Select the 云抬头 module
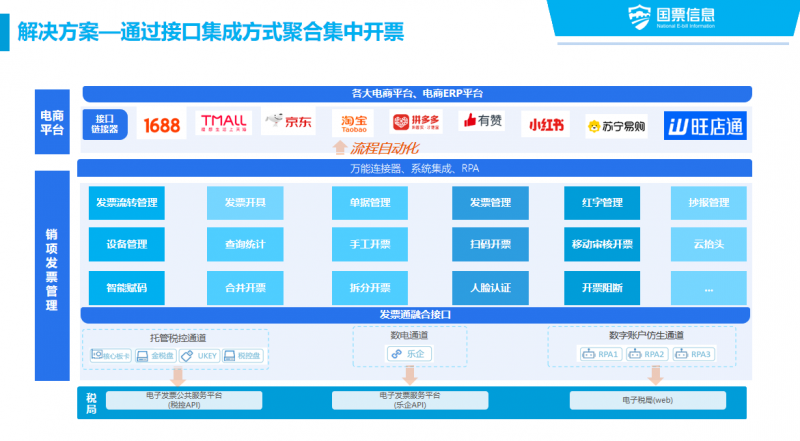The image size is (800, 441). pyautogui.click(x=709, y=244)
